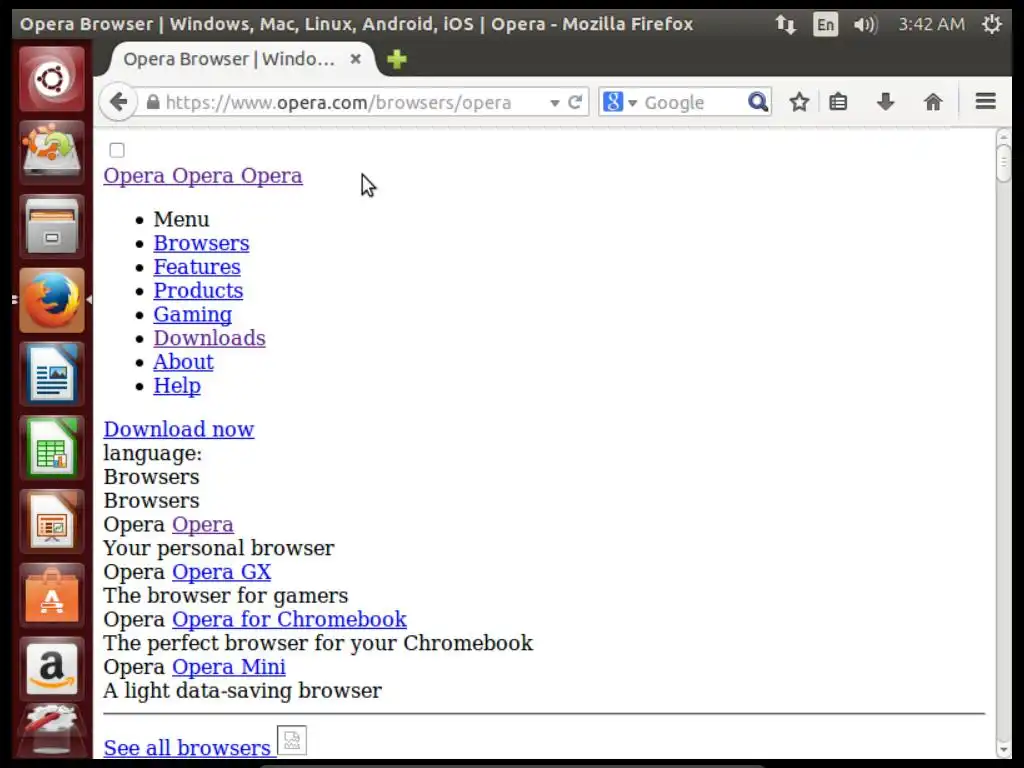Open the Opera for Chromebook link
Viewport: 1024px width, 768px height.
point(289,619)
